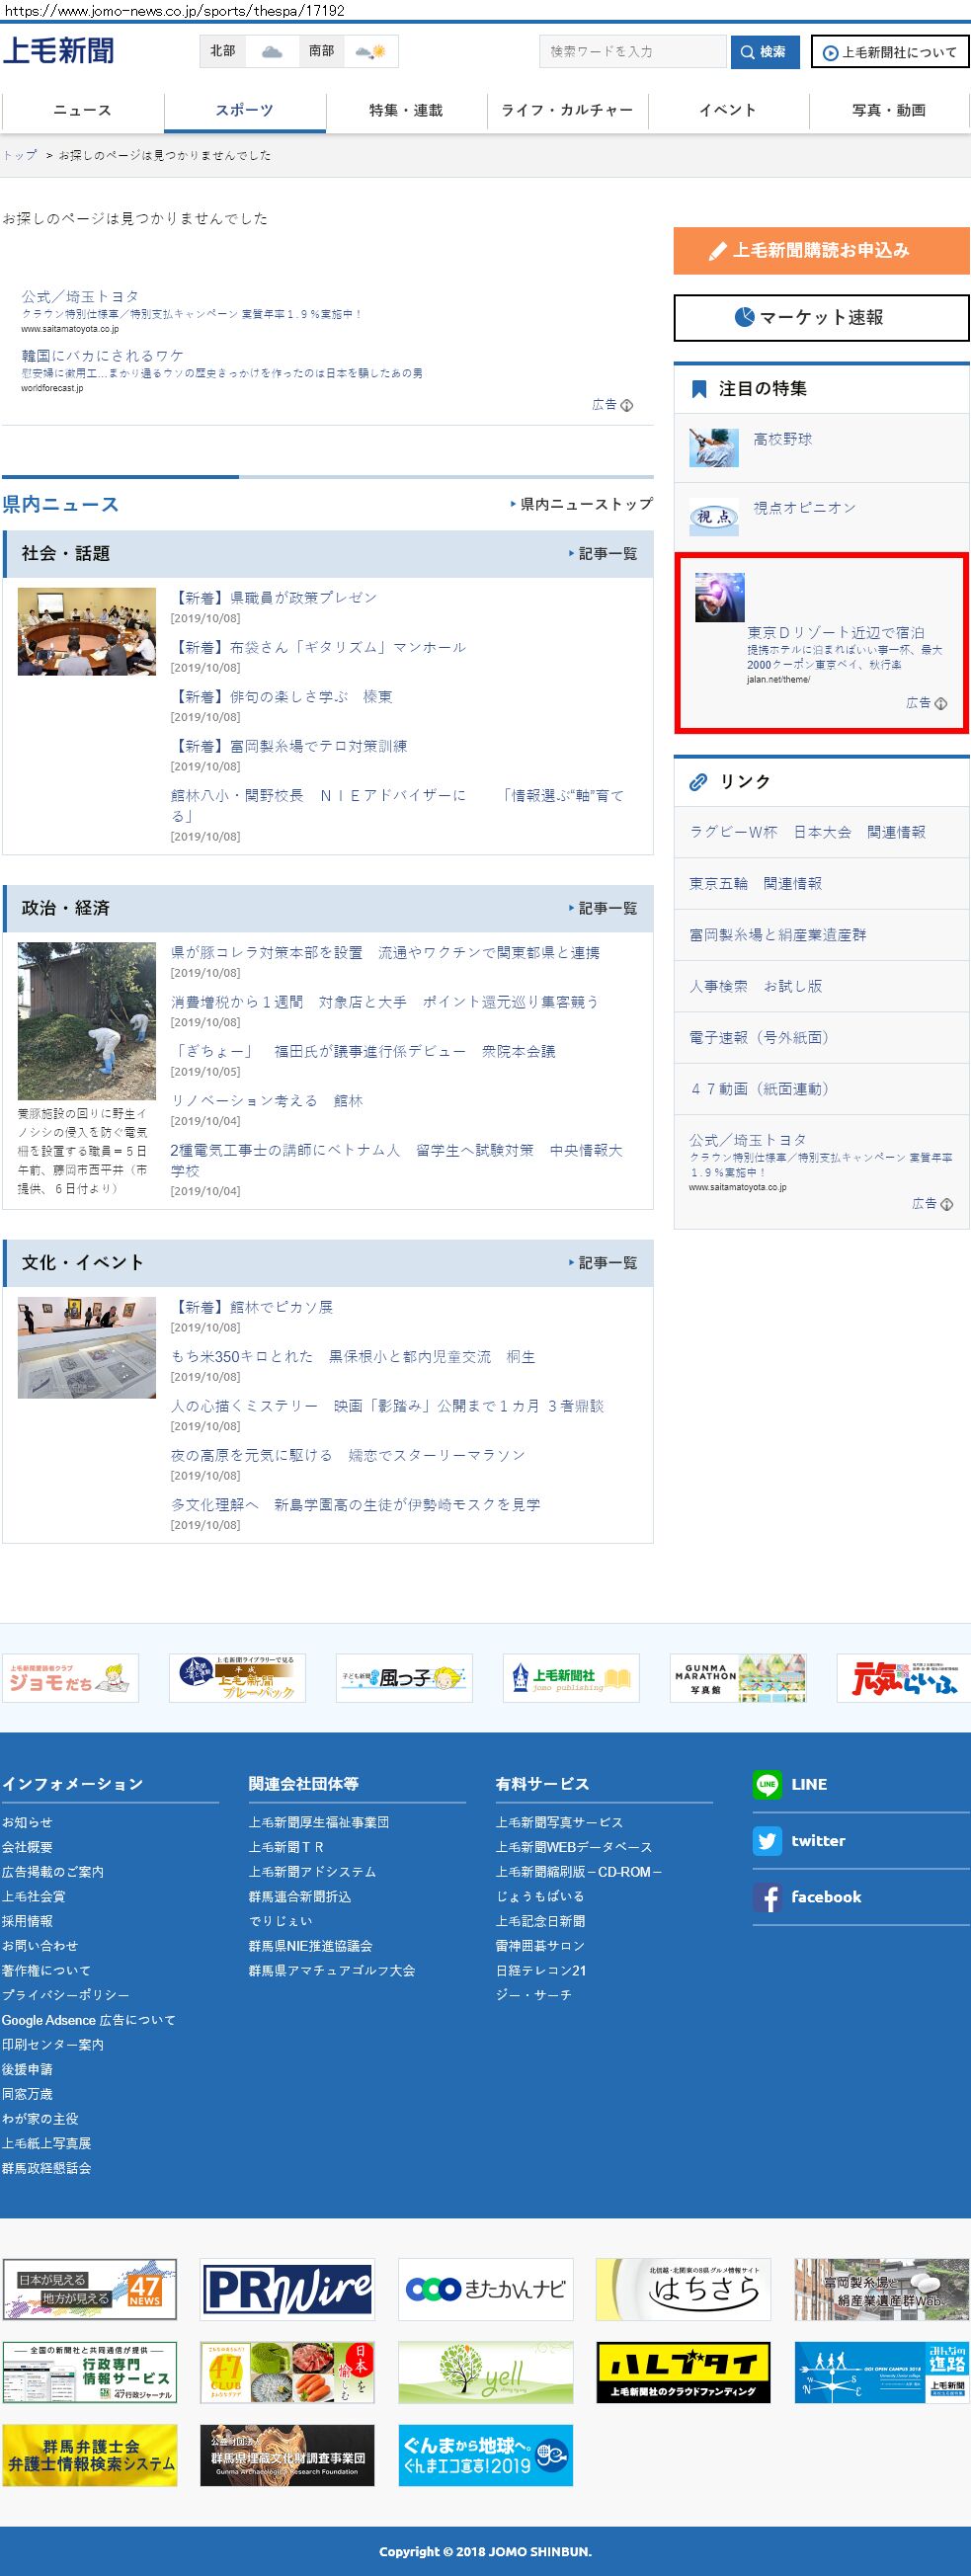Click the northern area cloudy weather icon
This screenshot has width=971, height=2576.
(271, 52)
